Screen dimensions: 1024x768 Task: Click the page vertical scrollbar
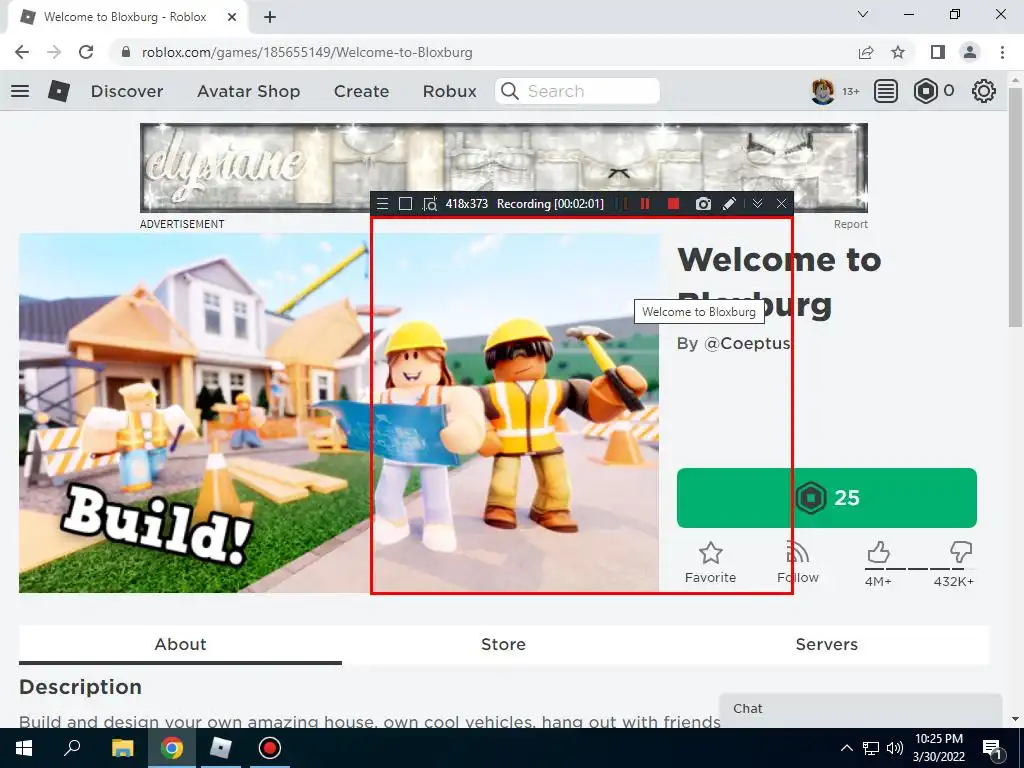point(1015,209)
